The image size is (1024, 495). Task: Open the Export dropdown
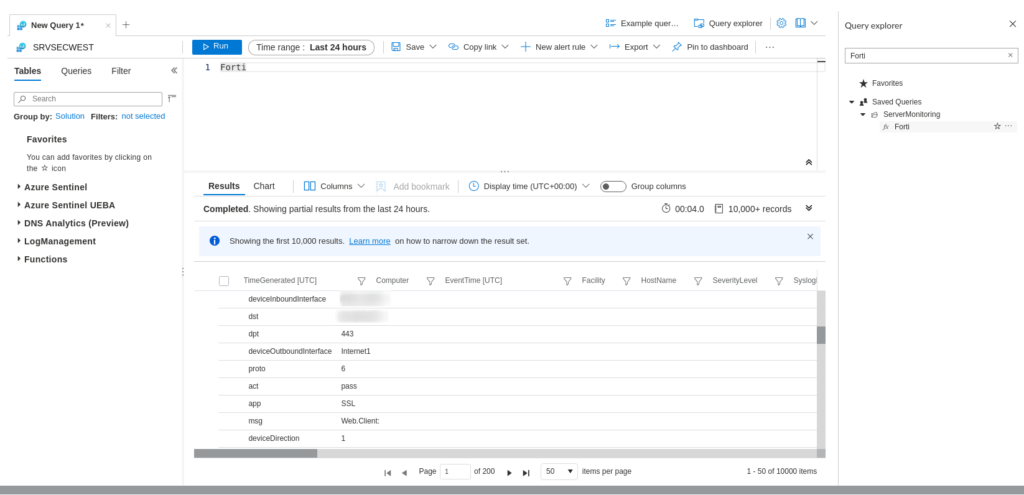[x=634, y=47]
